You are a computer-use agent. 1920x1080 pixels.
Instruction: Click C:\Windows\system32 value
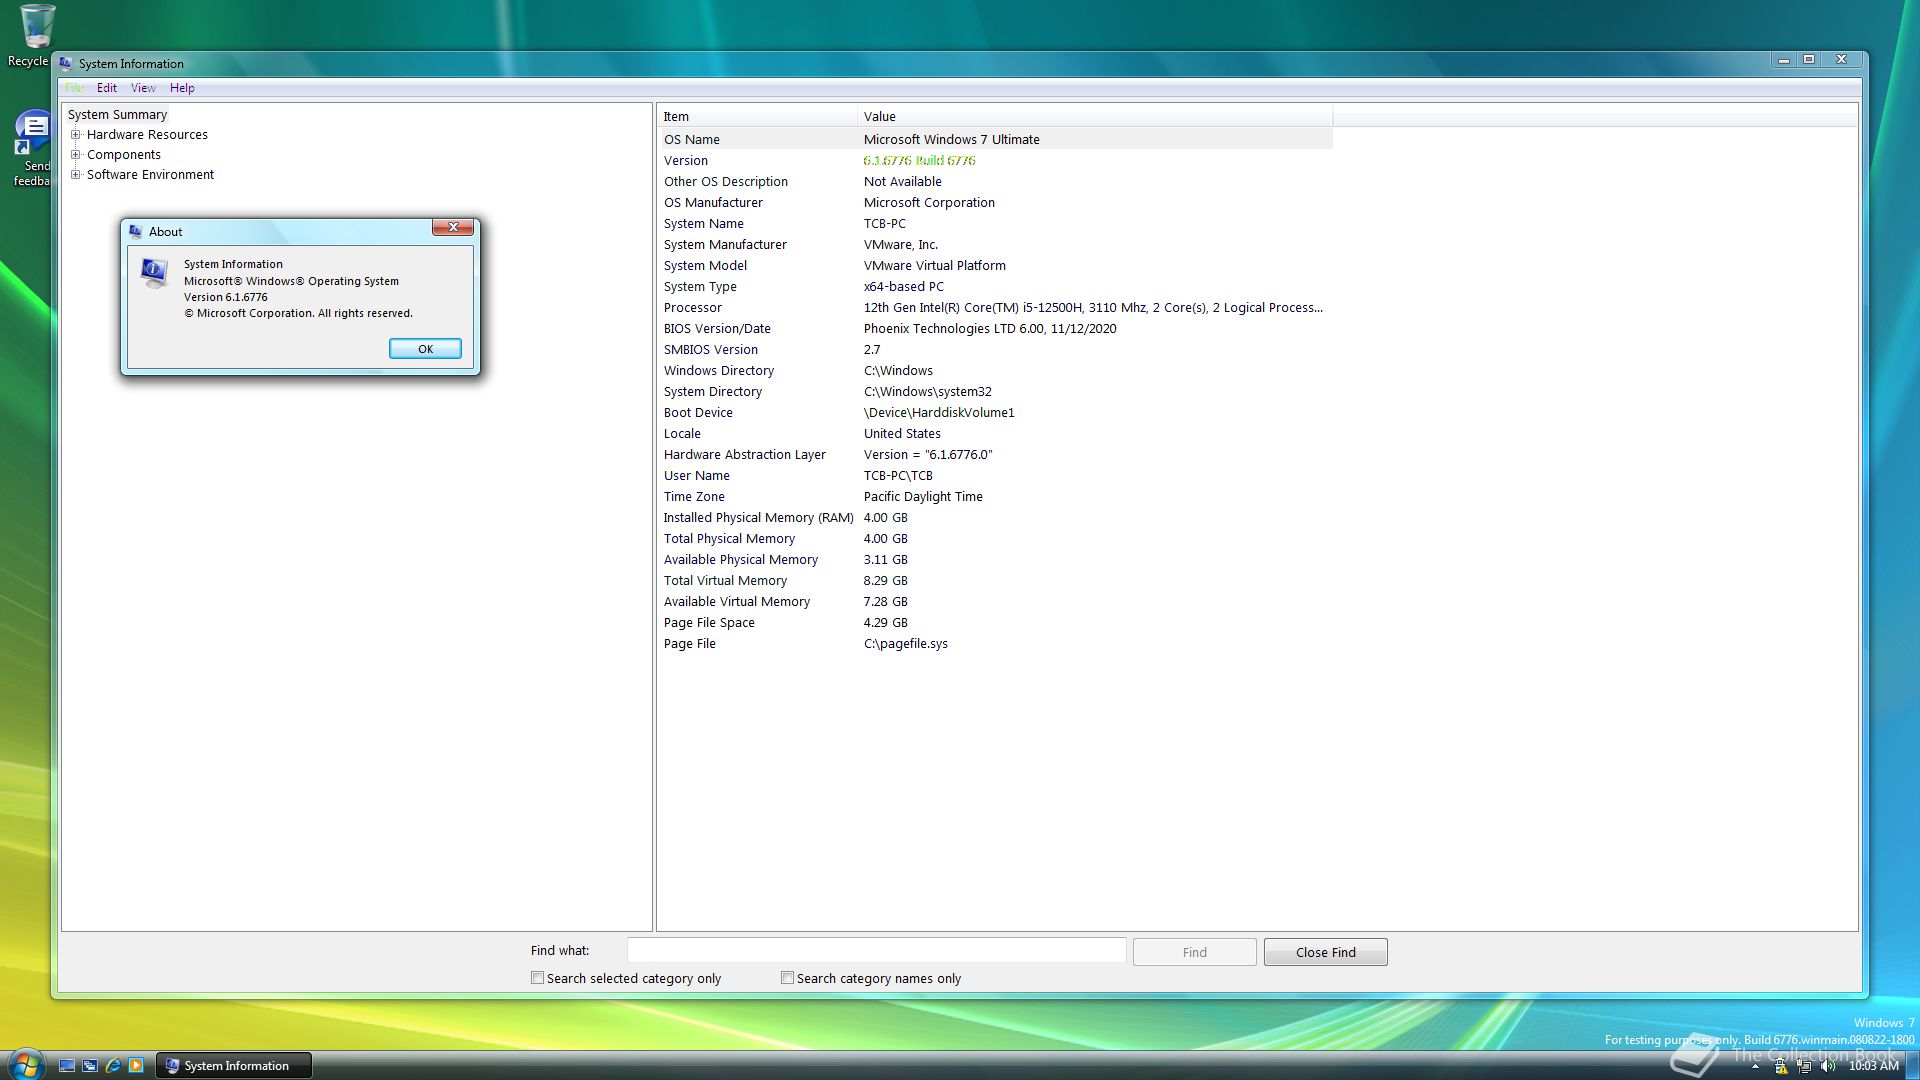(x=928, y=392)
